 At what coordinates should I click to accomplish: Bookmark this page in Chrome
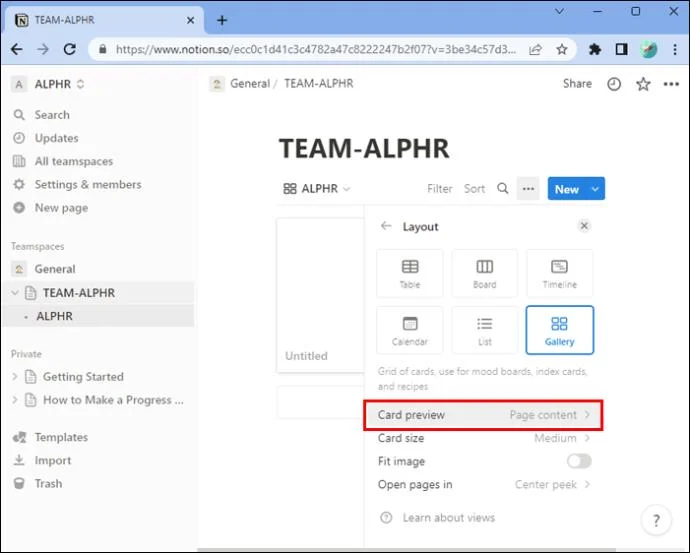[562, 49]
